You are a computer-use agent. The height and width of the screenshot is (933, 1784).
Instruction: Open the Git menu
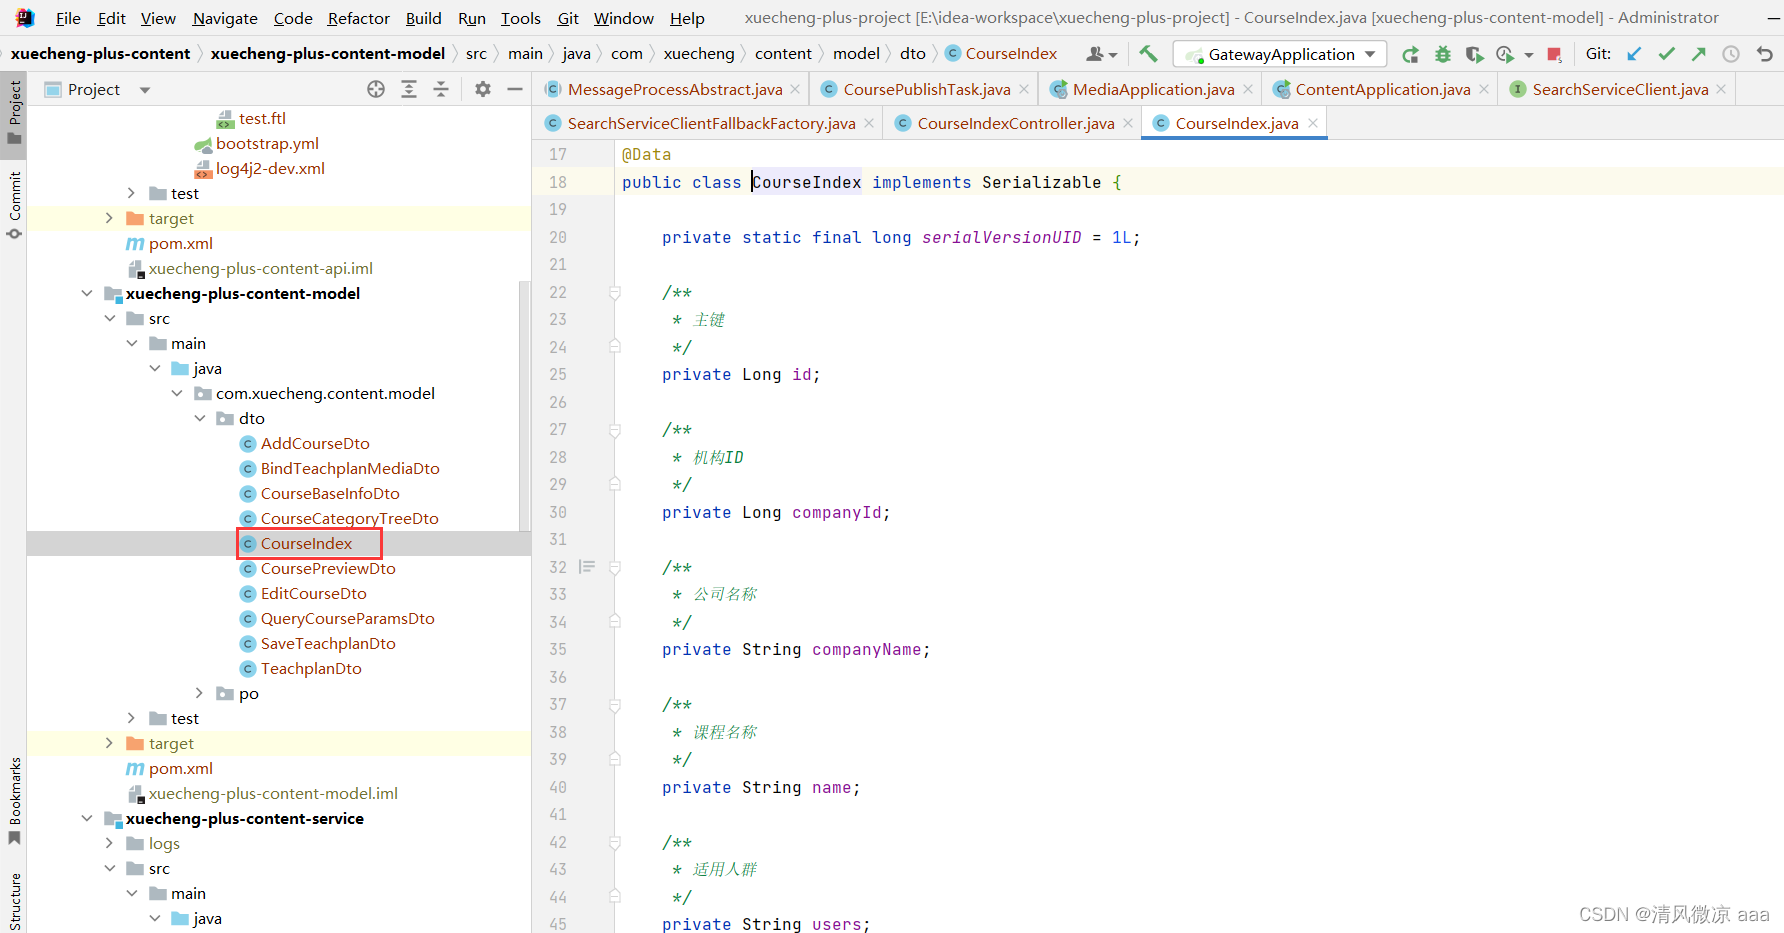[x=568, y=18]
